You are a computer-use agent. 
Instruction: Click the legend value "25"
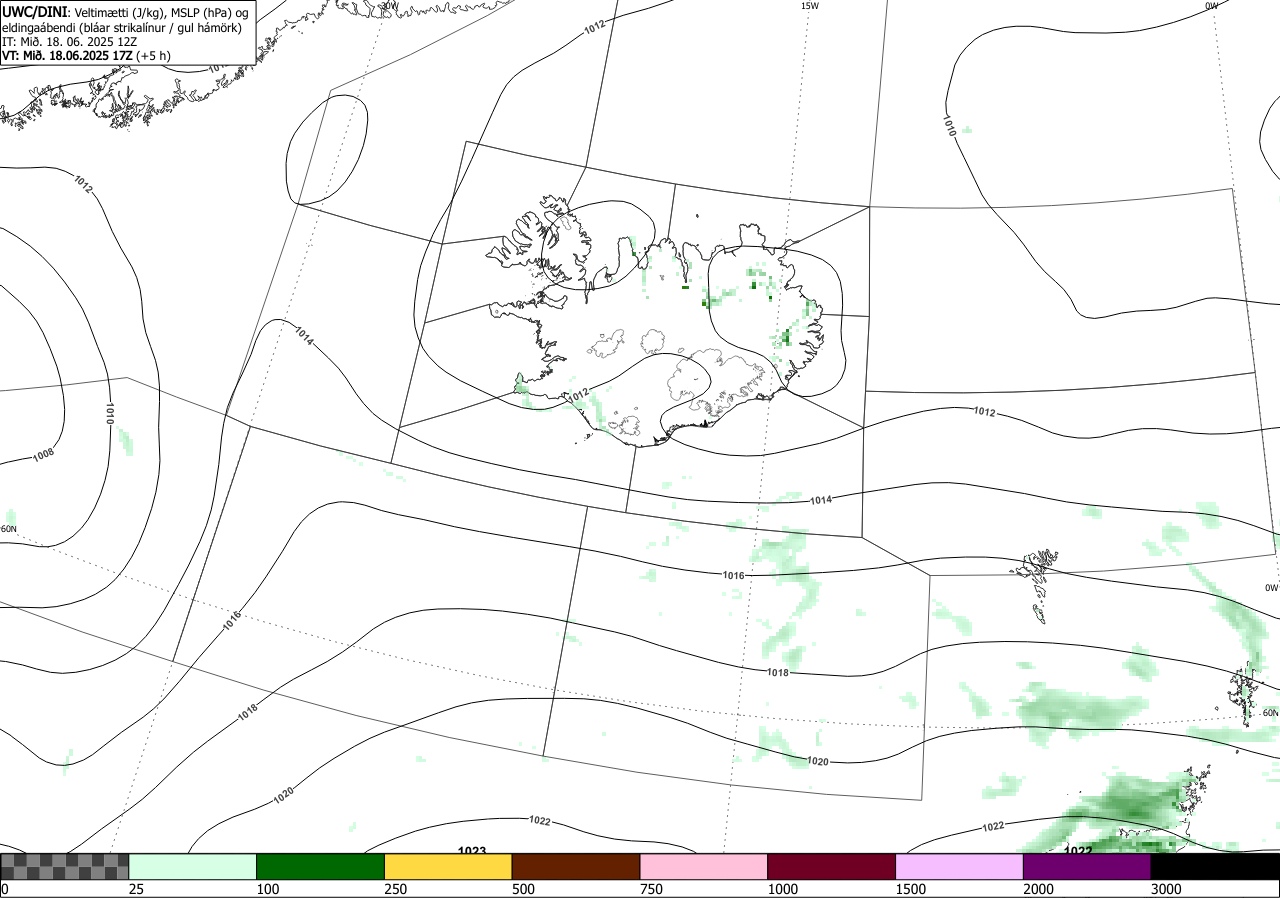click(137, 889)
